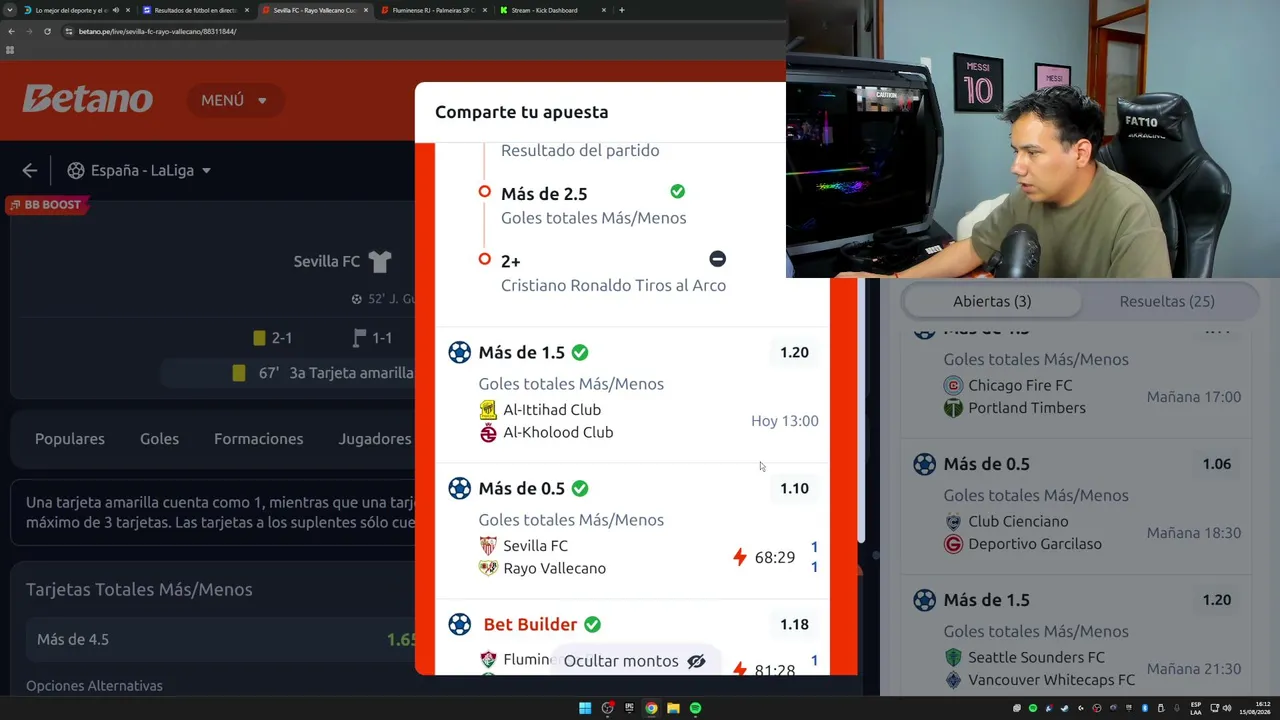Click the football icon beside Más de 0.5 in the modal
The image size is (1280, 720).
[x=459, y=489]
